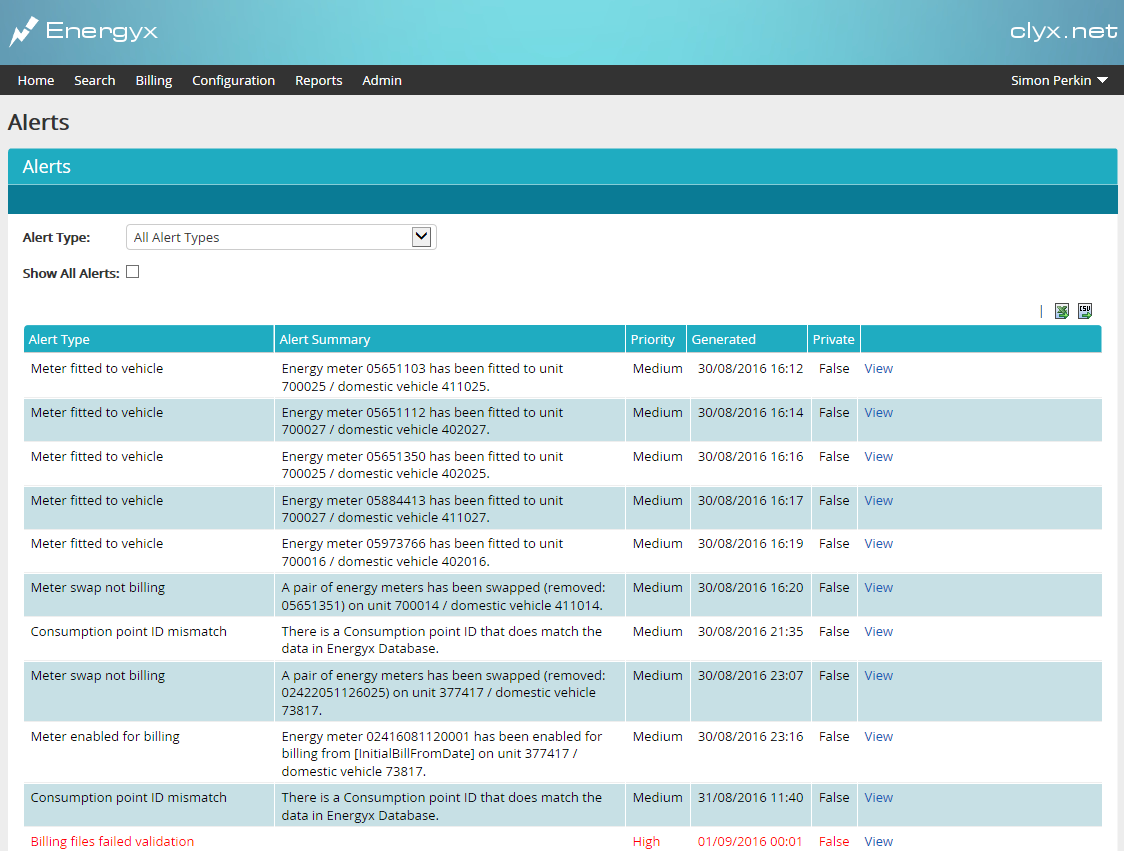View the alert generated 30/08/2016 16:20
1124x851 pixels.
(878, 587)
